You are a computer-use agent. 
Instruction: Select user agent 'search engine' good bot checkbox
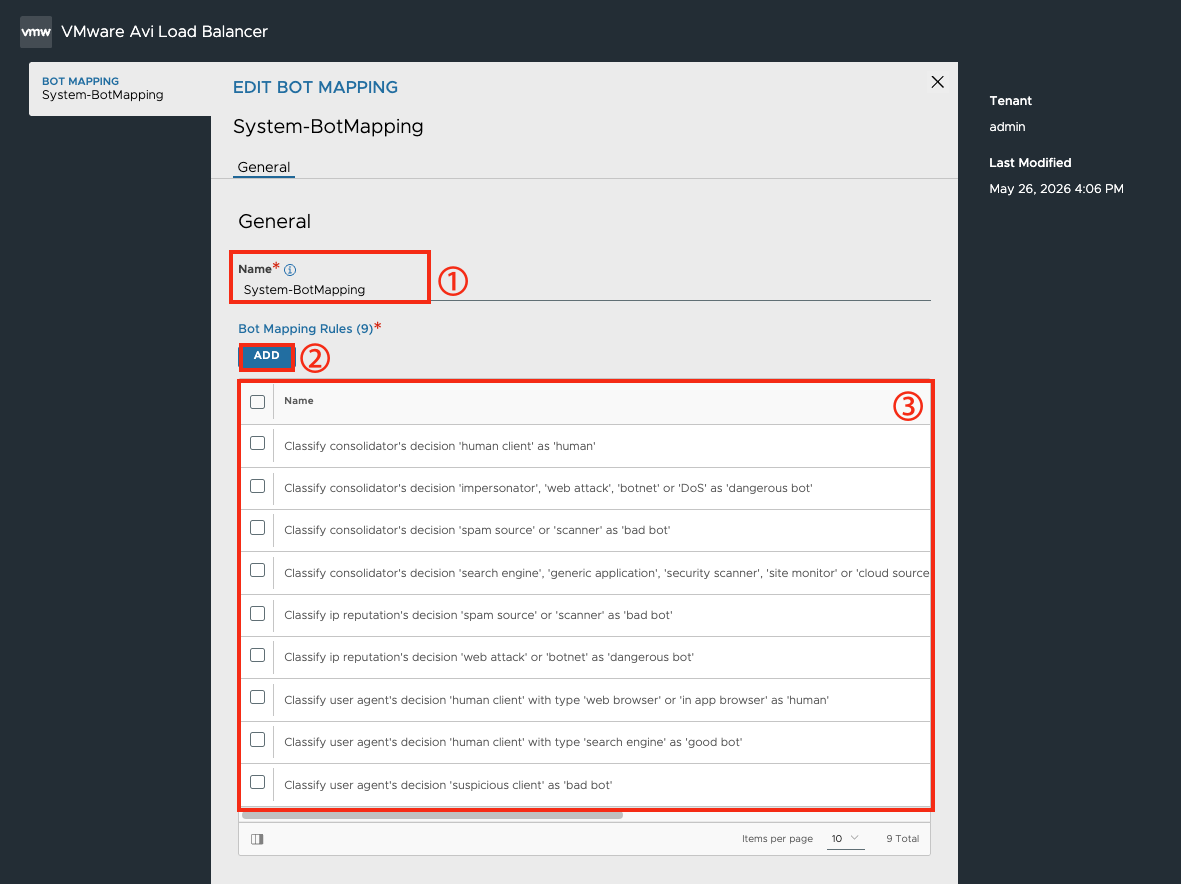point(258,739)
